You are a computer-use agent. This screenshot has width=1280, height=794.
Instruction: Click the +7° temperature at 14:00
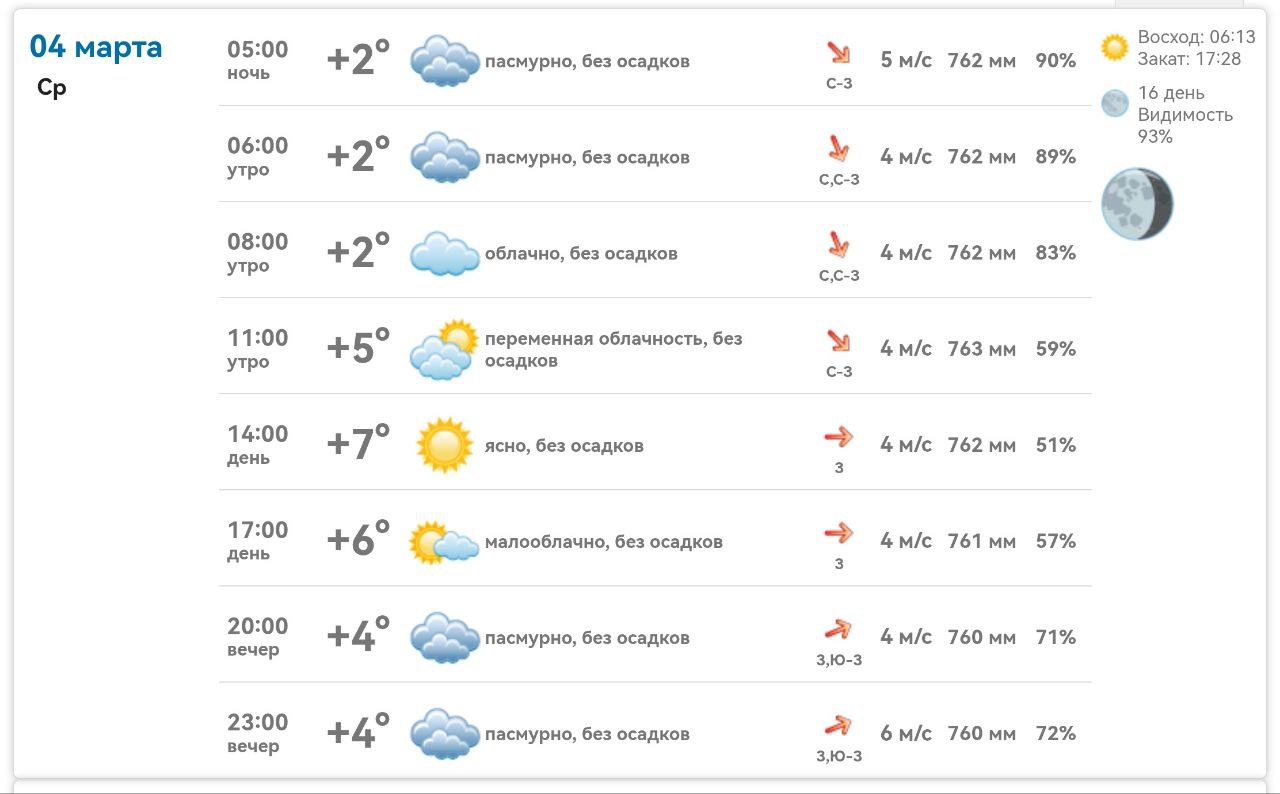coord(358,444)
